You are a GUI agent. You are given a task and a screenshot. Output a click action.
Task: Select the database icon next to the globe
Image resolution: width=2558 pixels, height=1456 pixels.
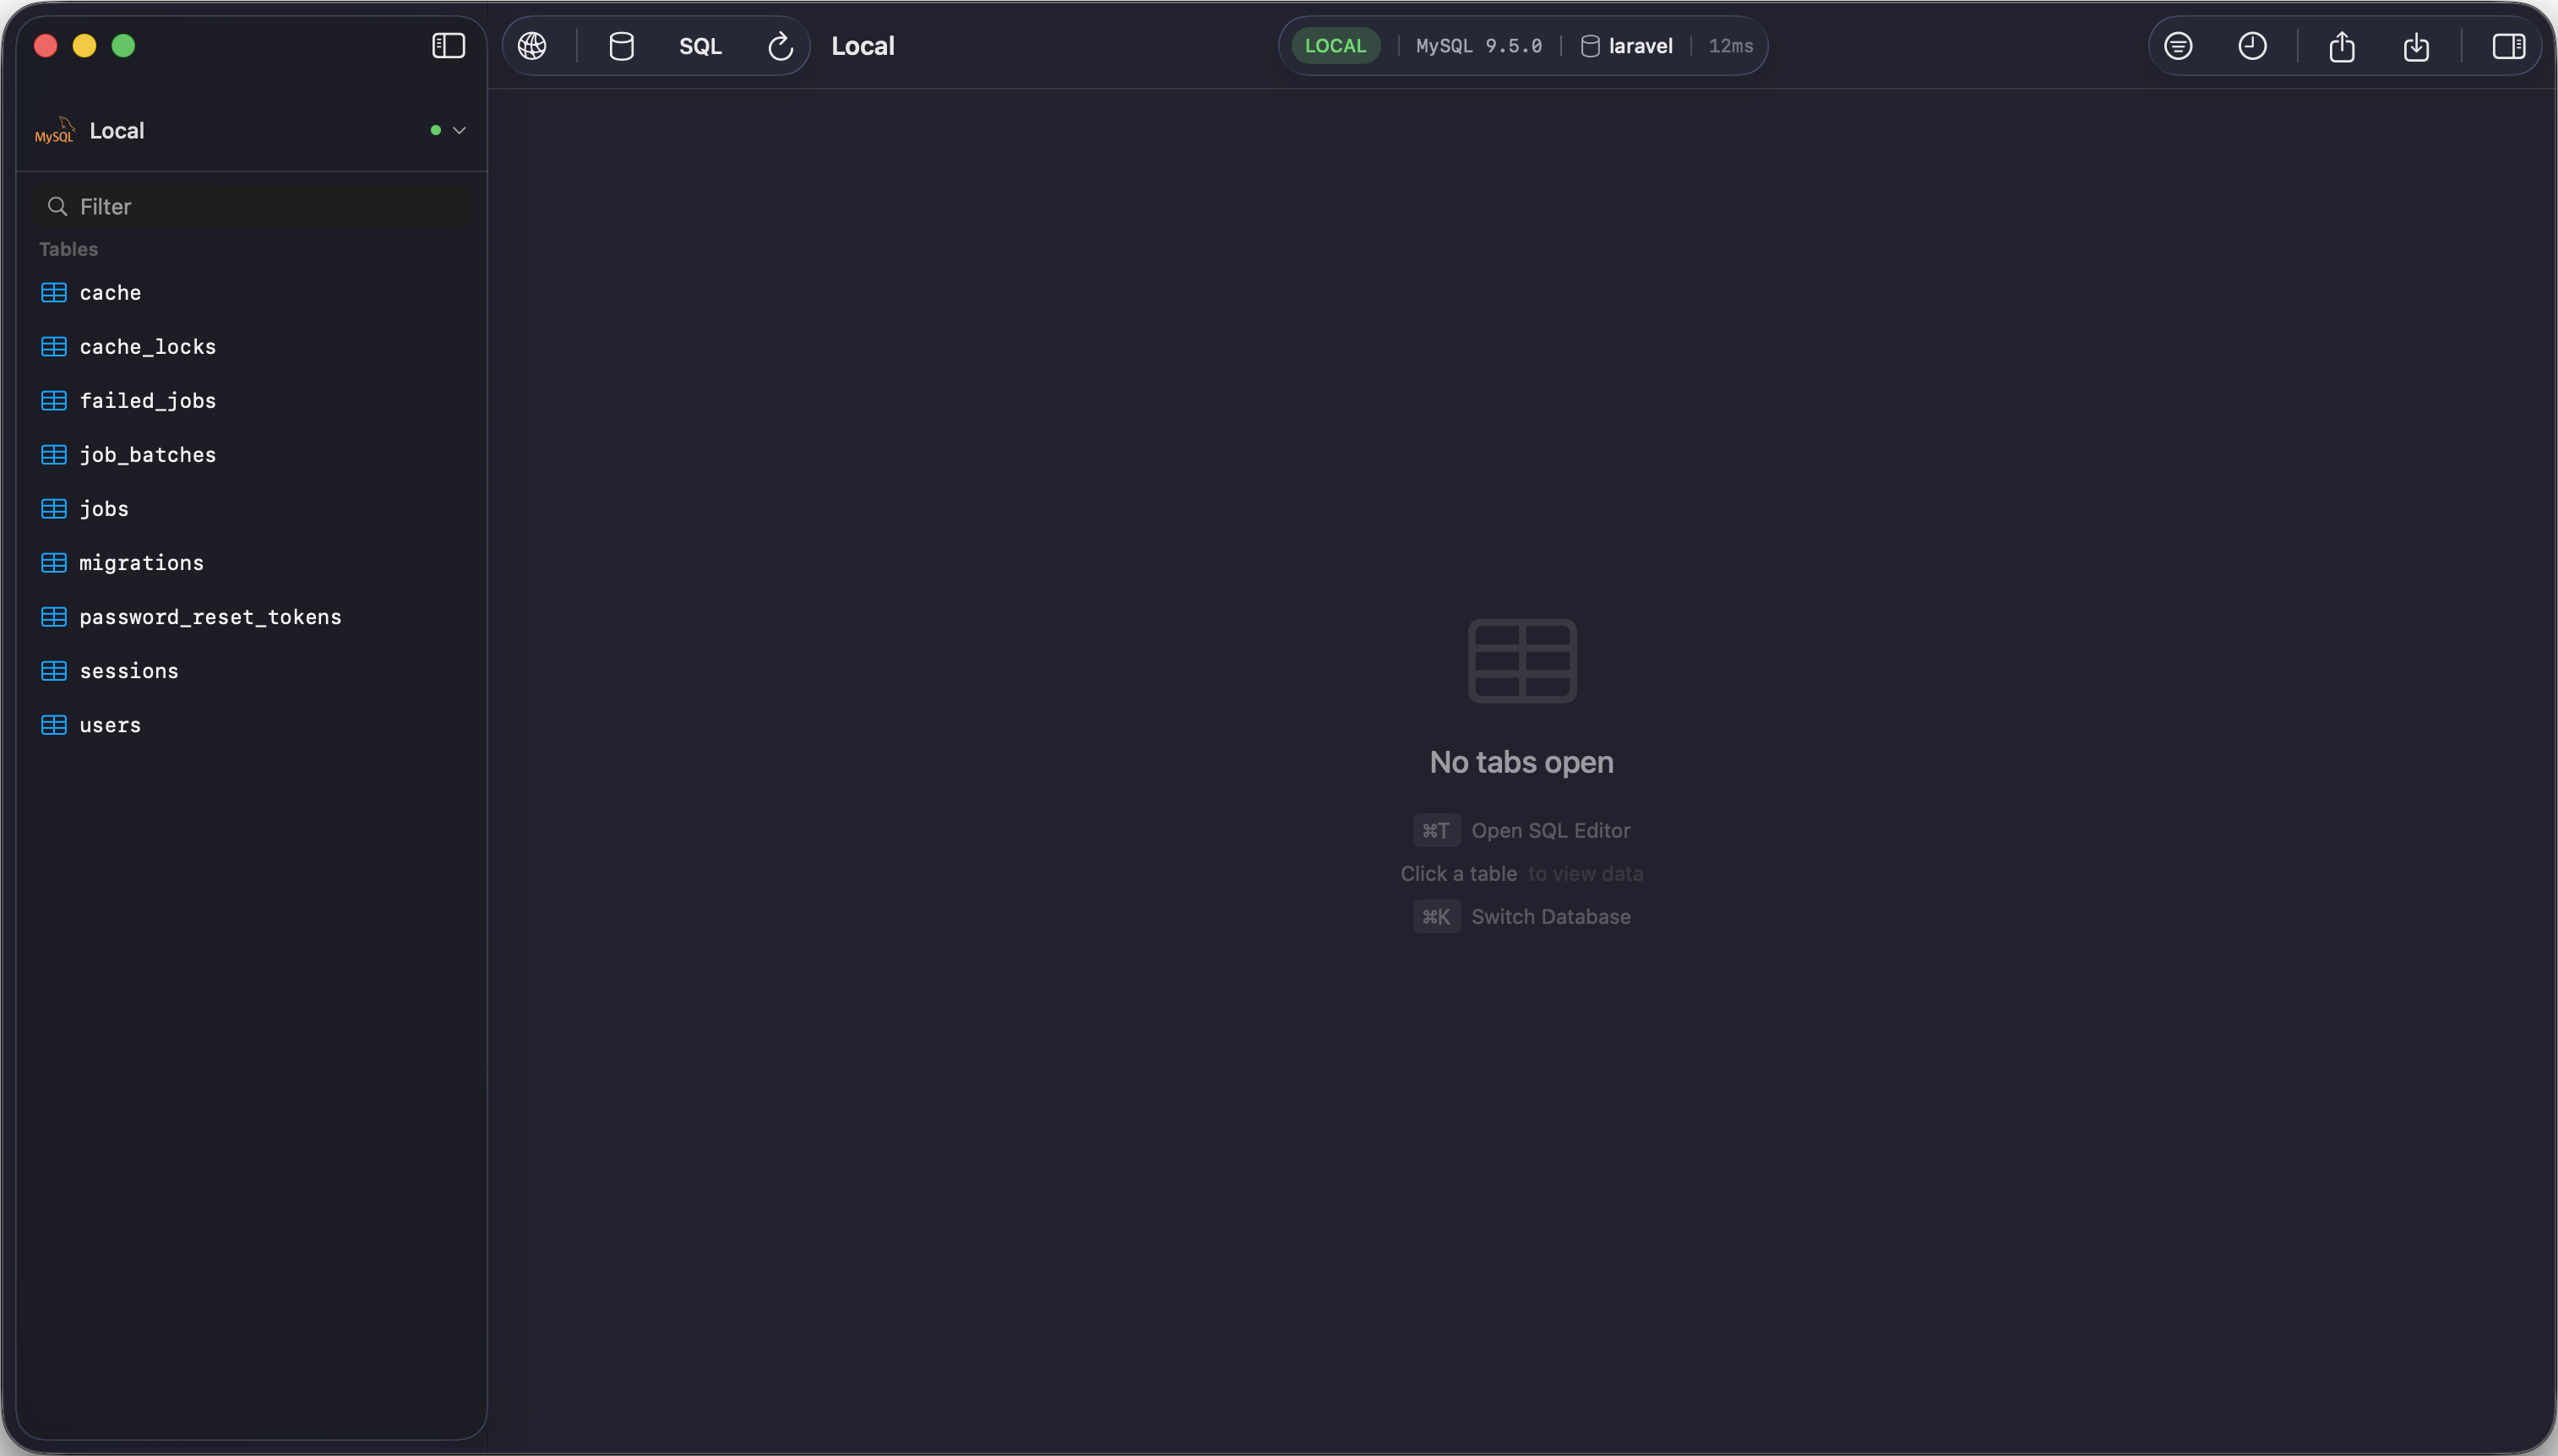[621, 45]
